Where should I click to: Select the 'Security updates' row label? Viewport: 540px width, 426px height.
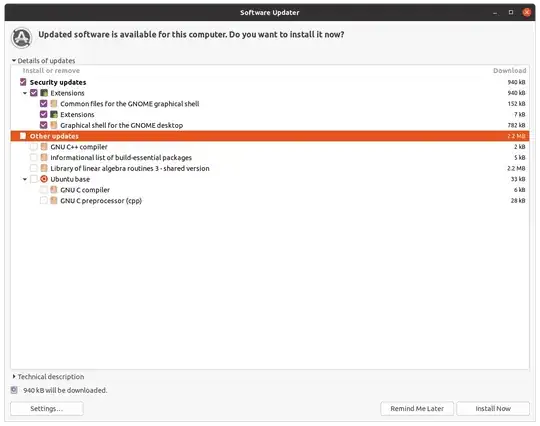pos(58,82)
